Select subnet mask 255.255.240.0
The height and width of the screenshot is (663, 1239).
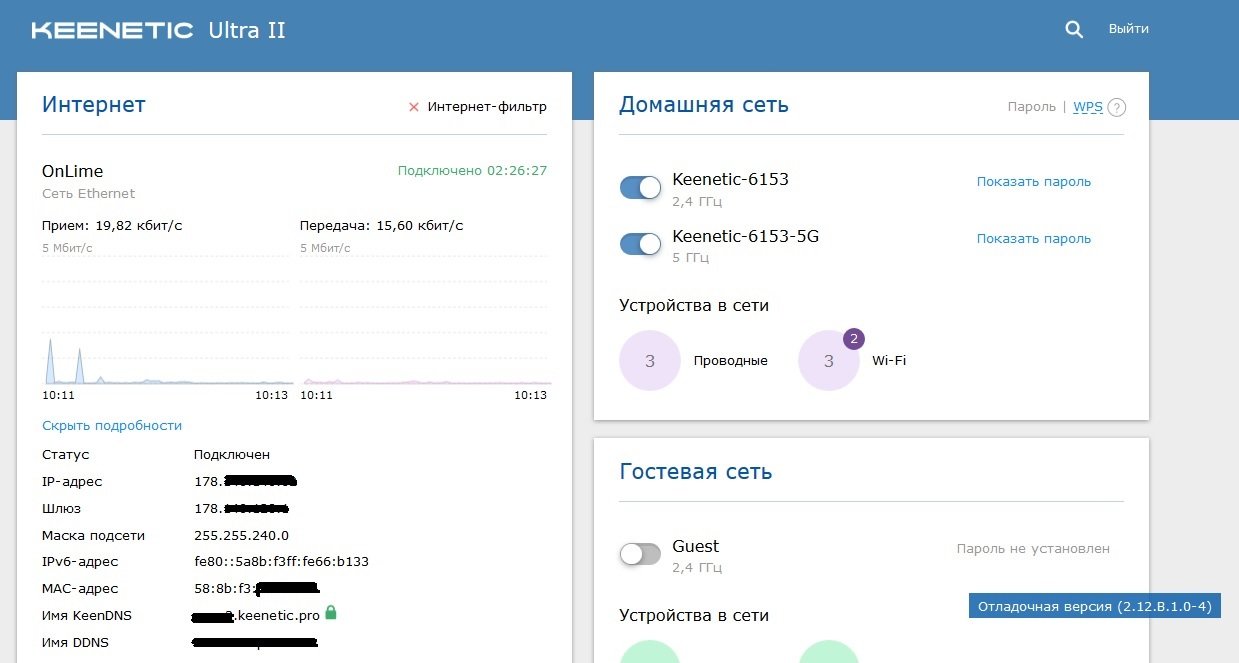pos(241,535)
